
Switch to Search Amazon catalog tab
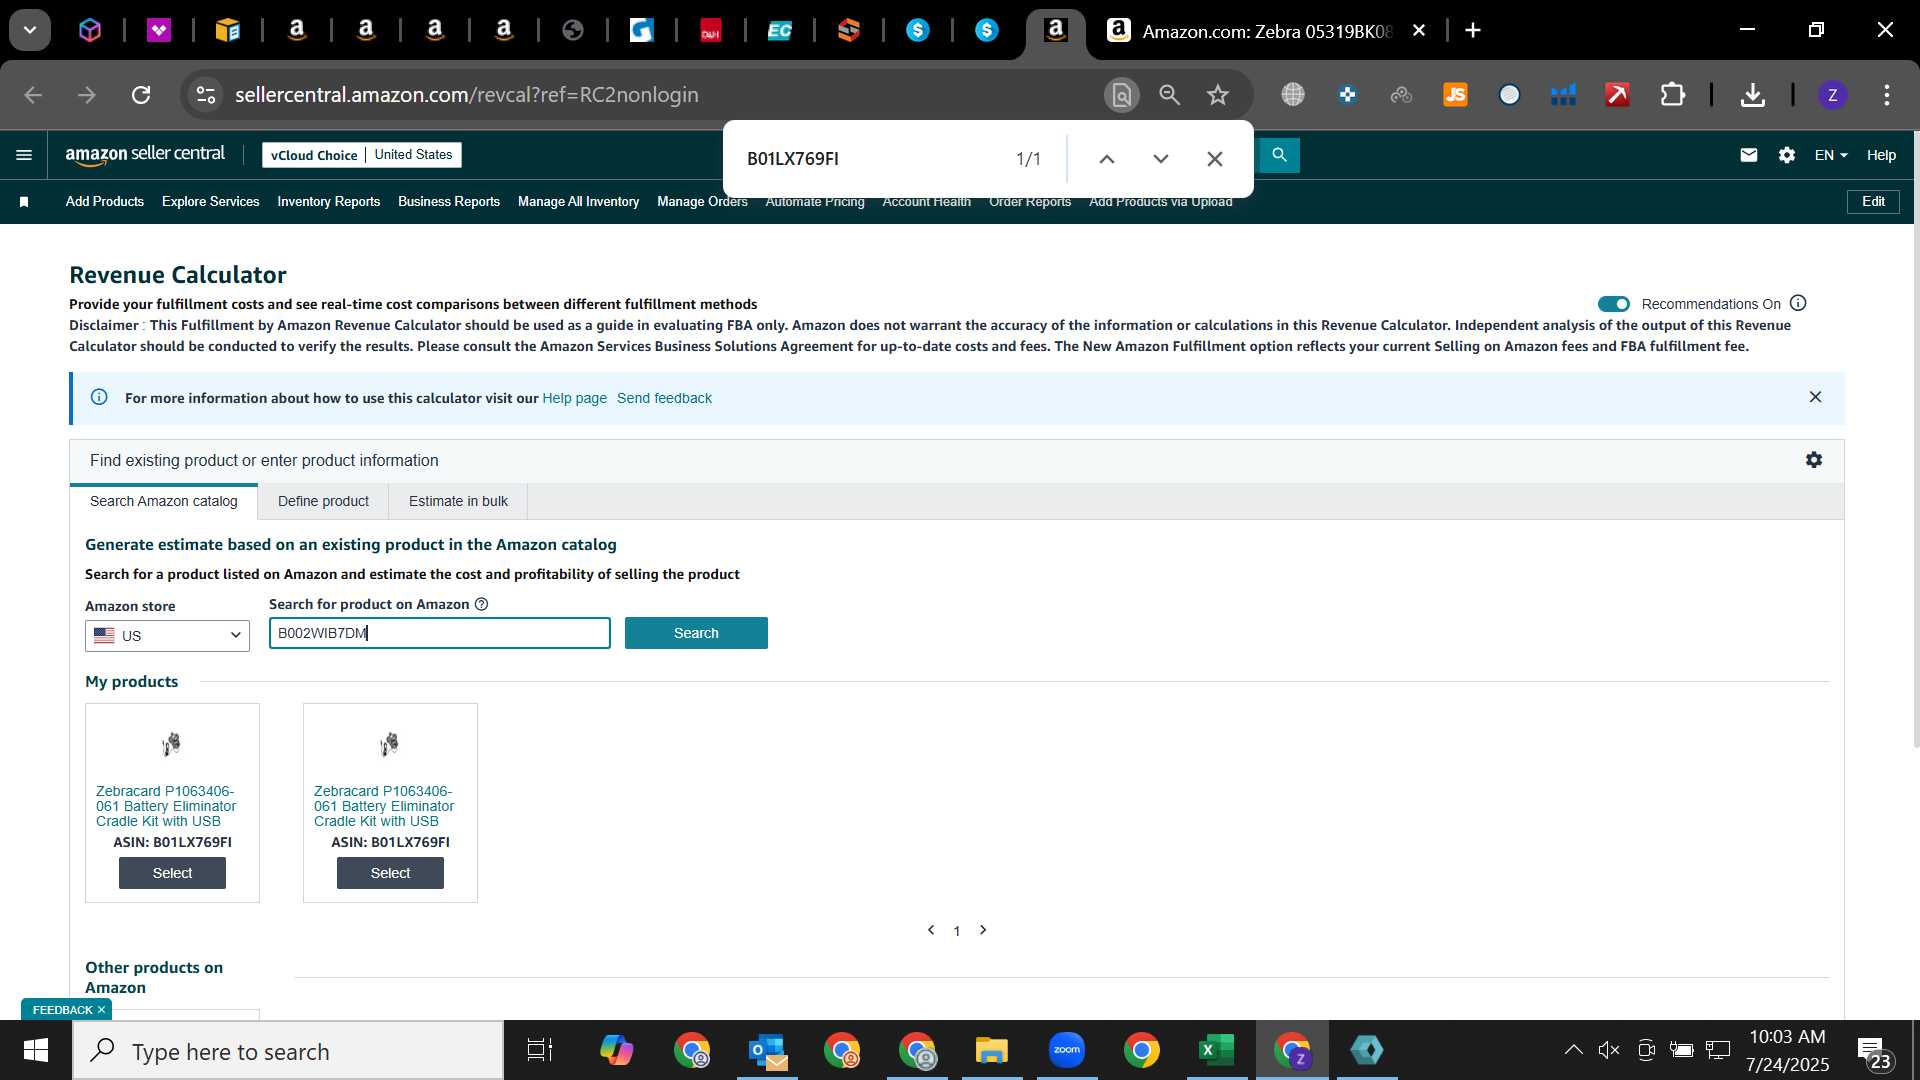[x=164, y=501]
